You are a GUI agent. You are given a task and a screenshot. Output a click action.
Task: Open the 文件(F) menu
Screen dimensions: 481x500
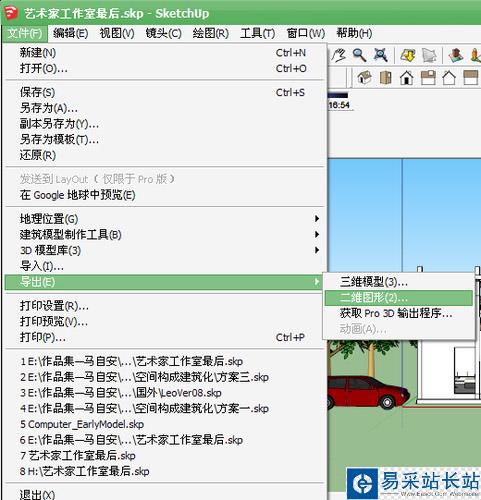(x=25, y=33)
